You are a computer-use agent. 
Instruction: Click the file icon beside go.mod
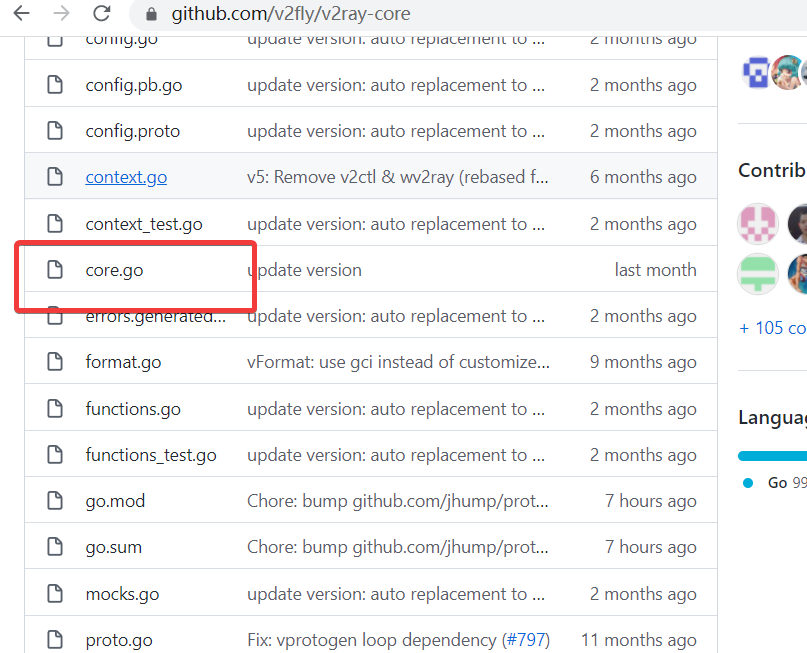(x=55, y=501)
